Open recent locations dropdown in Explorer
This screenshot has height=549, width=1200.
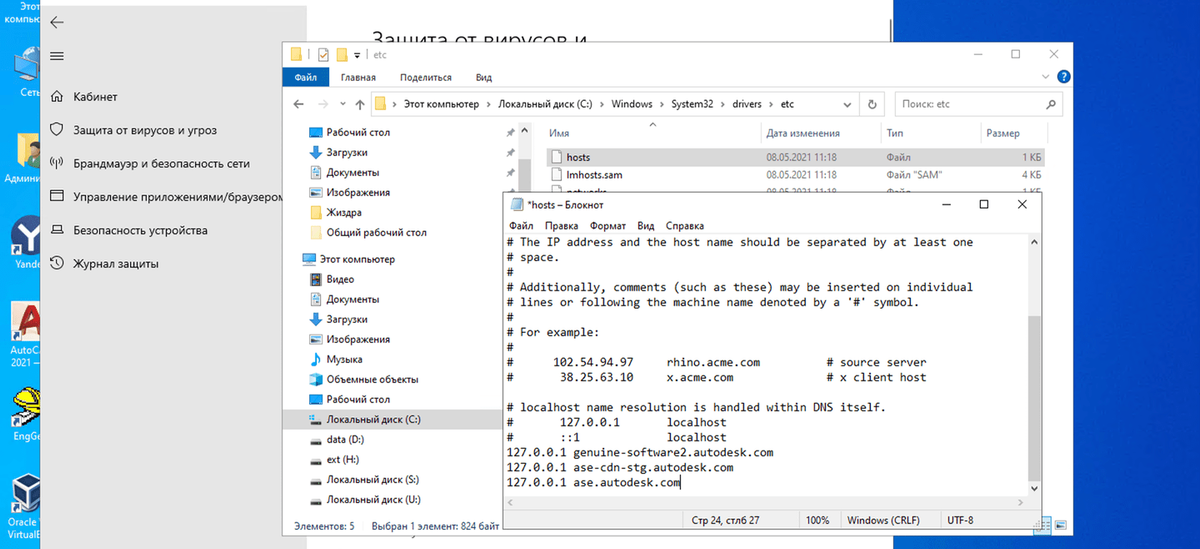click(x=342, y=104)
